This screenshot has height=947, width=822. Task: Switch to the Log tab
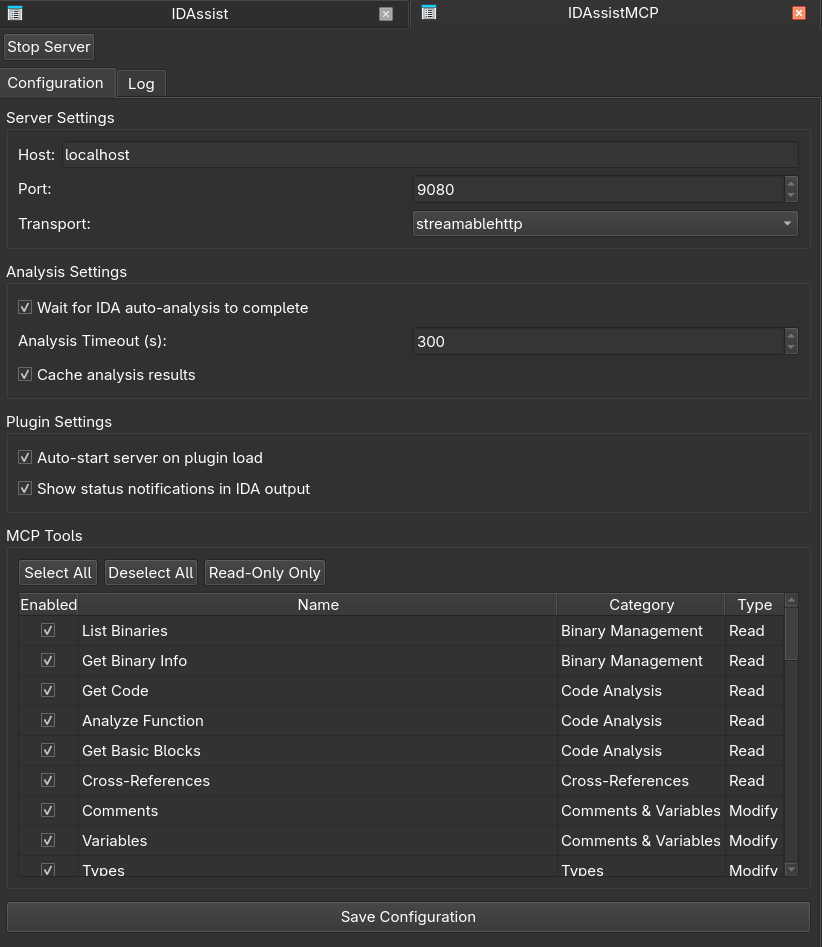pos(140,83)
